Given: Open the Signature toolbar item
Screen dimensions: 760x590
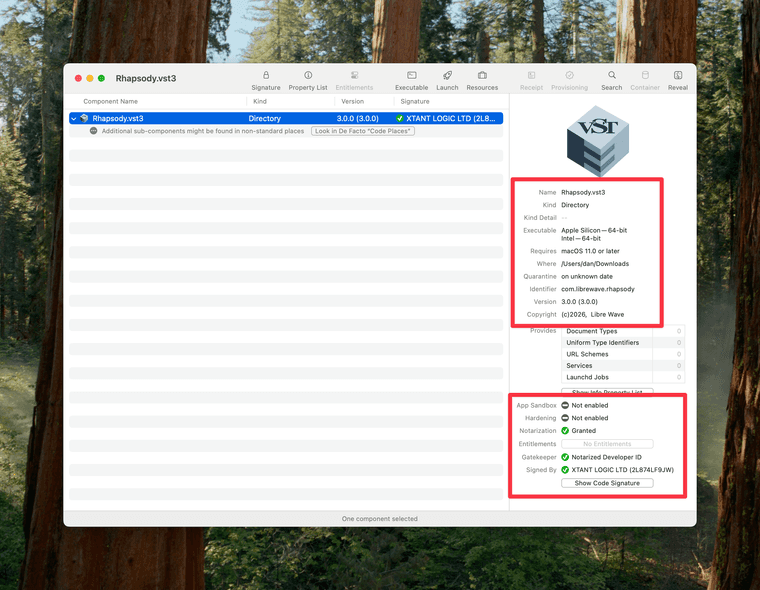Looking at the screenshot, I should (x=266, y=80).
